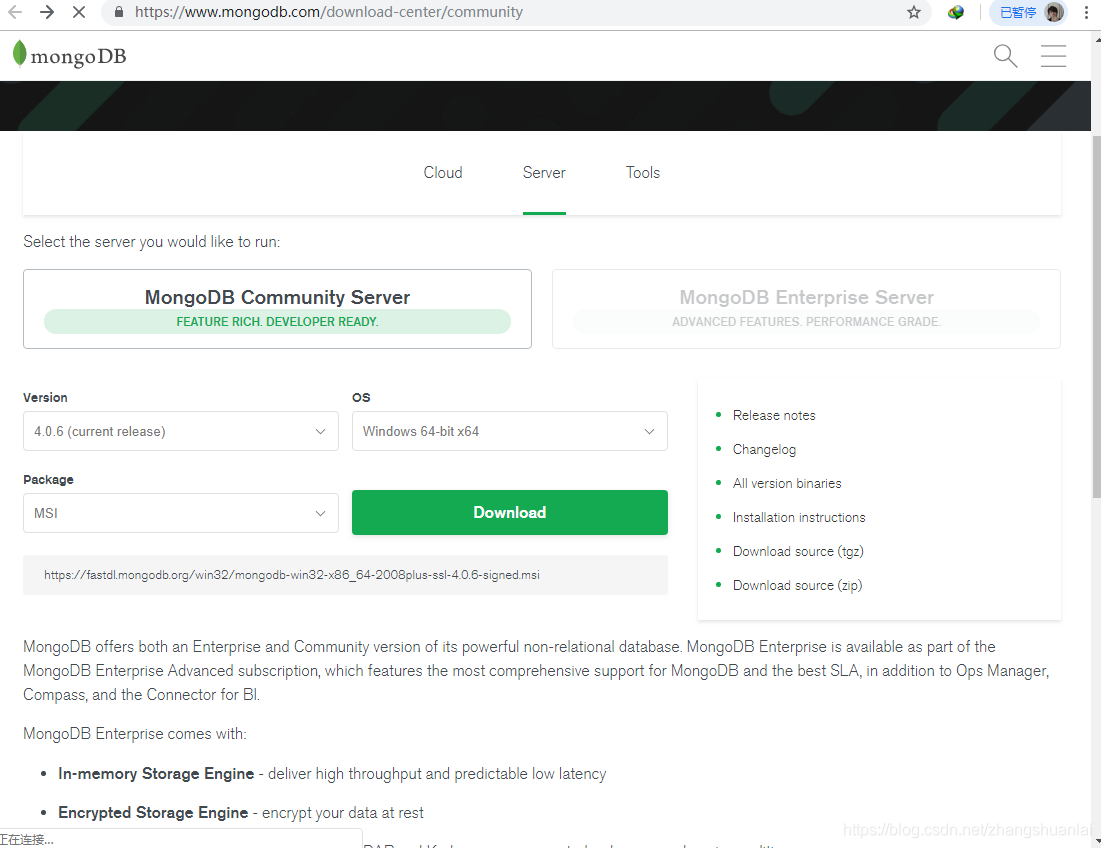Viewport: 1101px width, 848px height.
Task: Open Installation instructions link
Action: tap(798, 517)
